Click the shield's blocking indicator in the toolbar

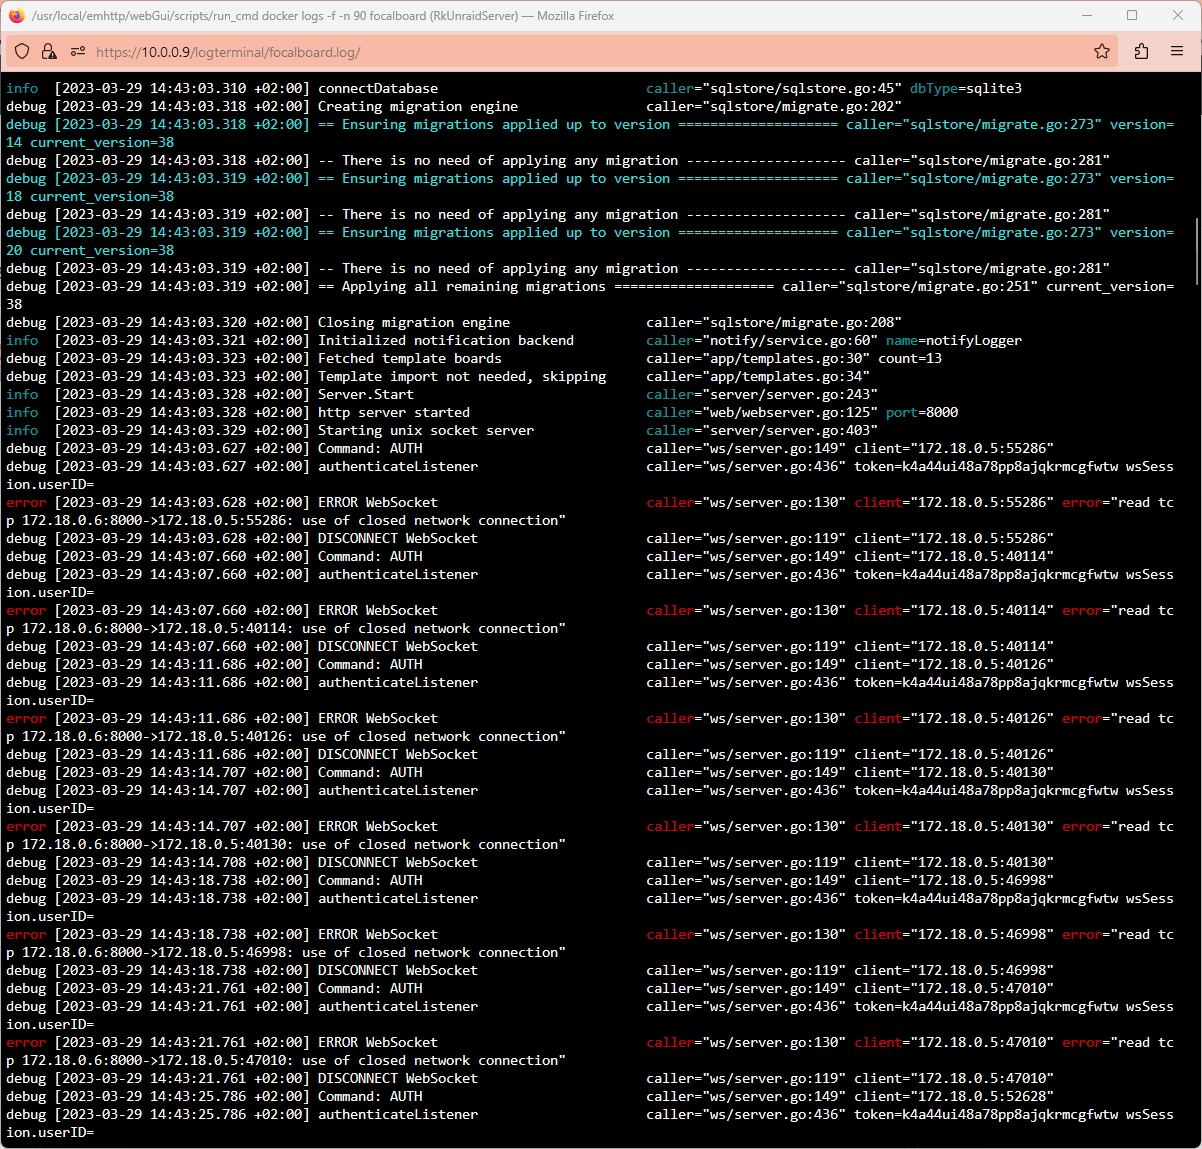pyautogui.click(x=21, y=51)
